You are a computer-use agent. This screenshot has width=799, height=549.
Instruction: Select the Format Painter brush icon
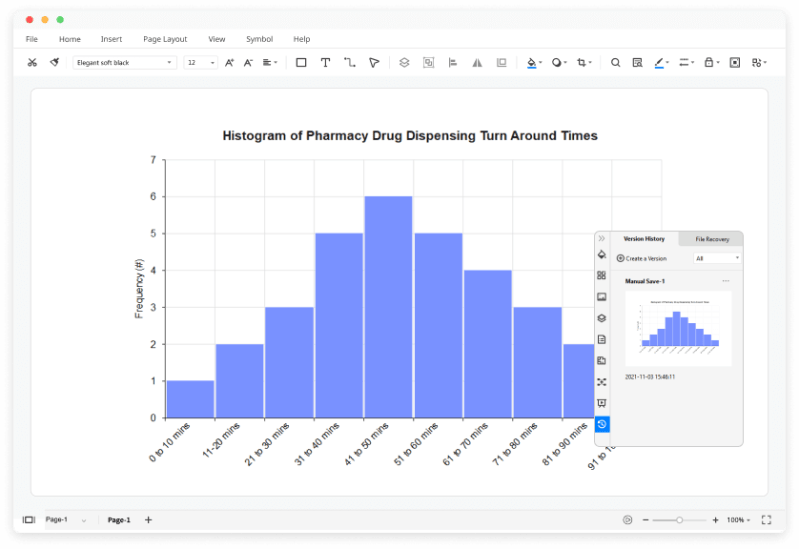(55, 62)
